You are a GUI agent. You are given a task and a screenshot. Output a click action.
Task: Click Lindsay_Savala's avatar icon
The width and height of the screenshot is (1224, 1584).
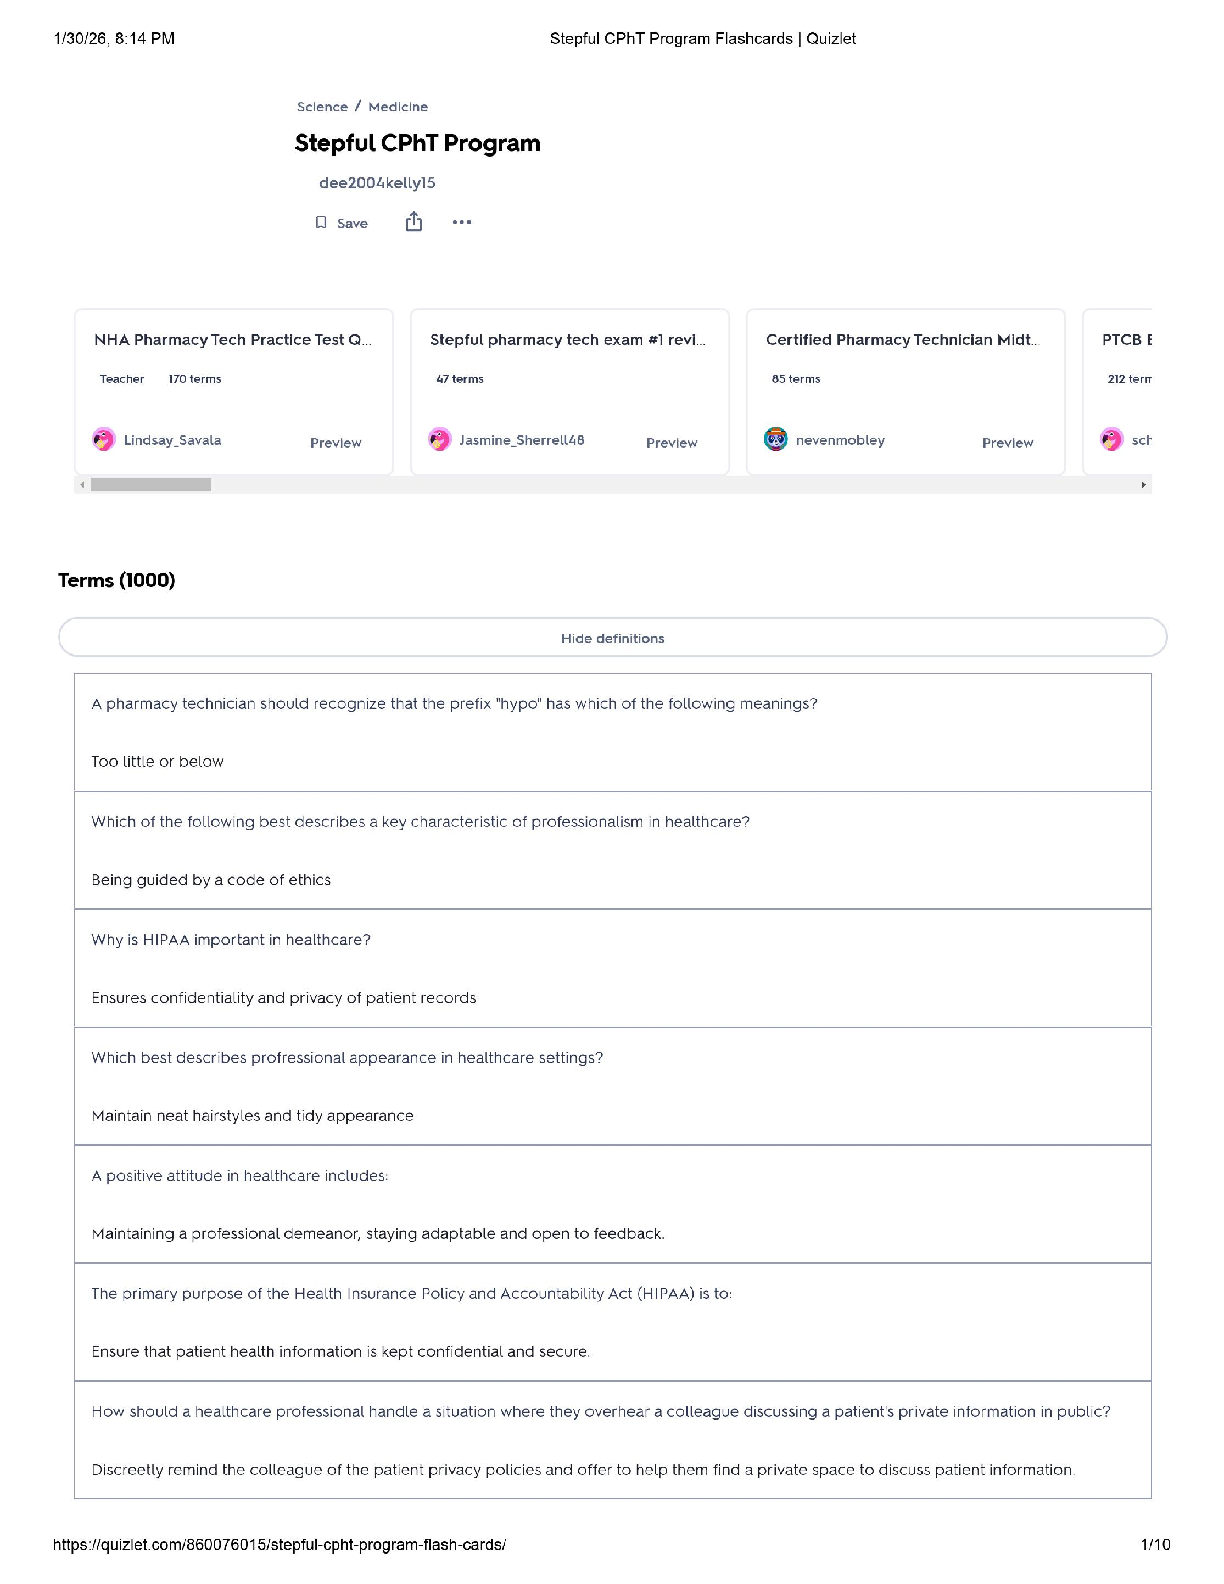tap(104, 440)
